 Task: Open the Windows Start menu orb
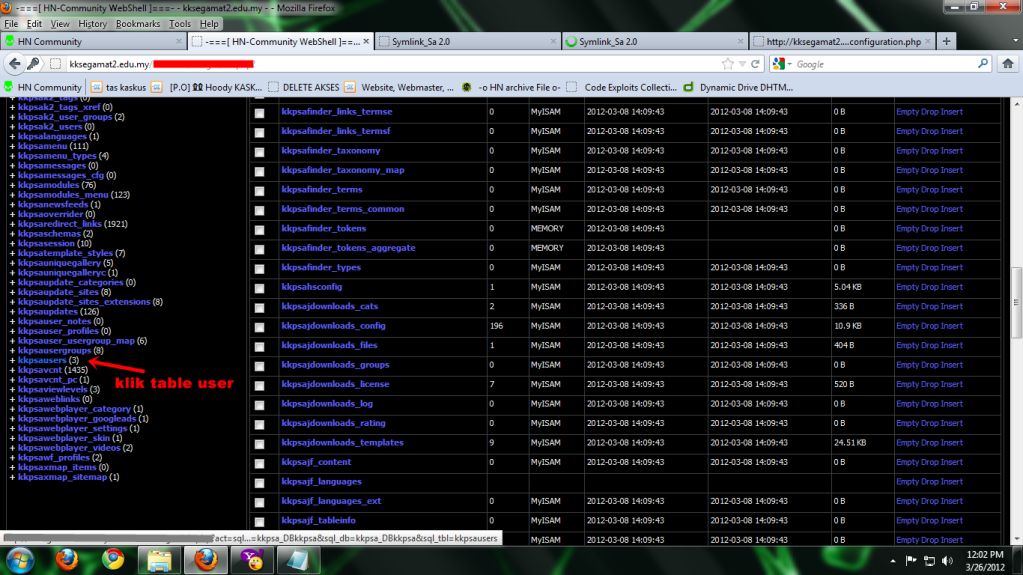click(20, 558)
